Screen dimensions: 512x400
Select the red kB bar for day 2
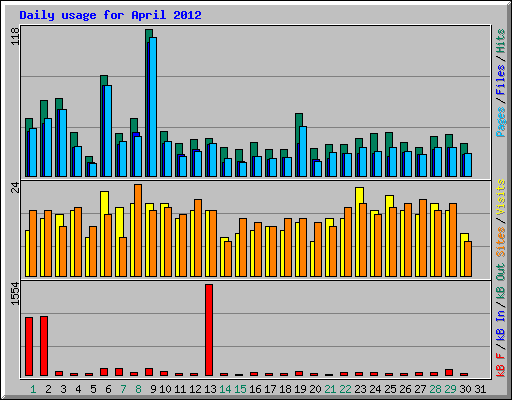point(44,346)
